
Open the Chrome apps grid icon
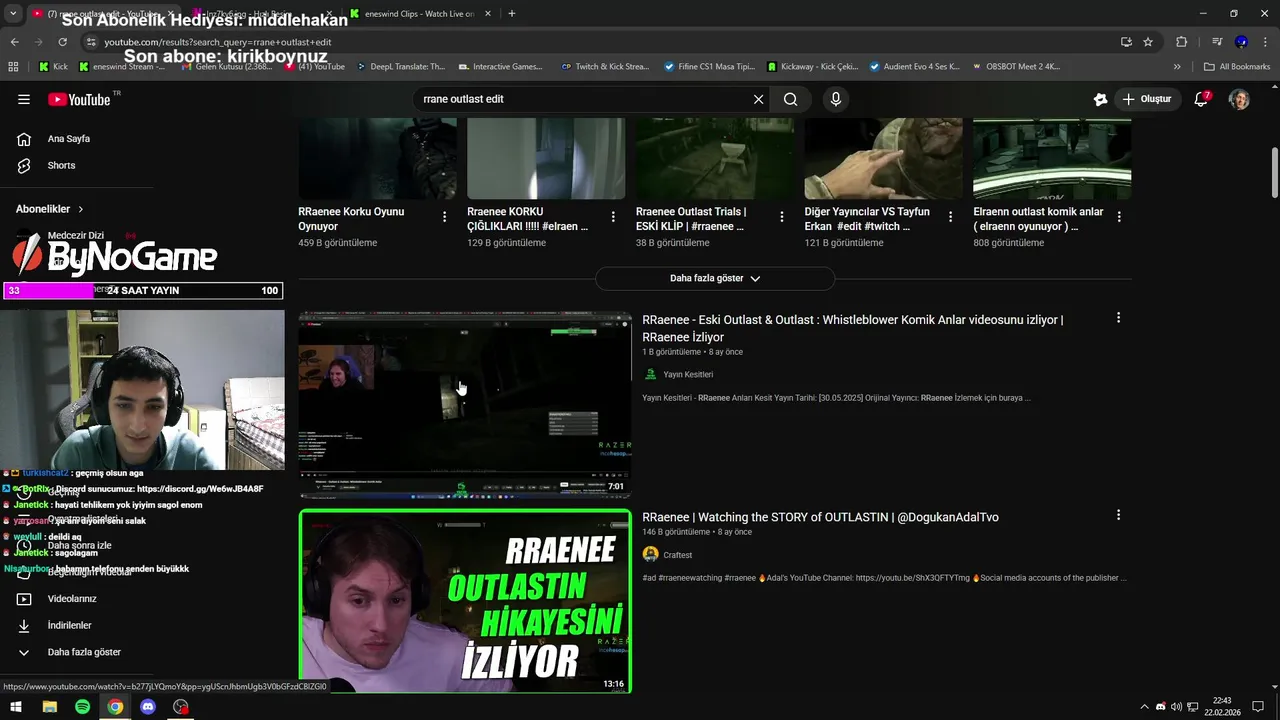(x=13, y=67)
